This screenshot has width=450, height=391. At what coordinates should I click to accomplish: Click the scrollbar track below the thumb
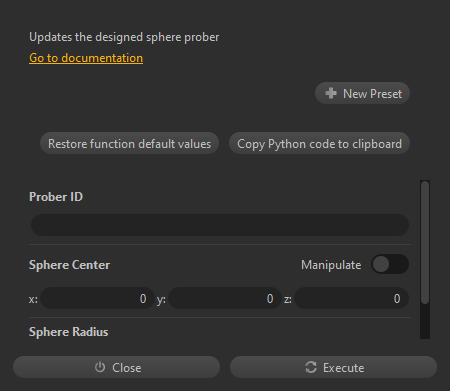click(x=425, y=322)
